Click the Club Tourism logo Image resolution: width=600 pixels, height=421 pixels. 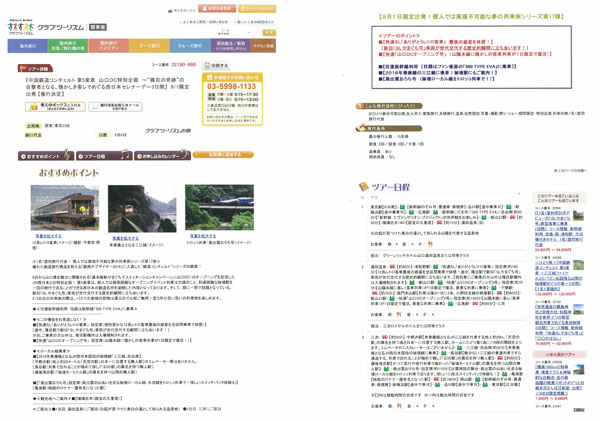coord(45,28)
